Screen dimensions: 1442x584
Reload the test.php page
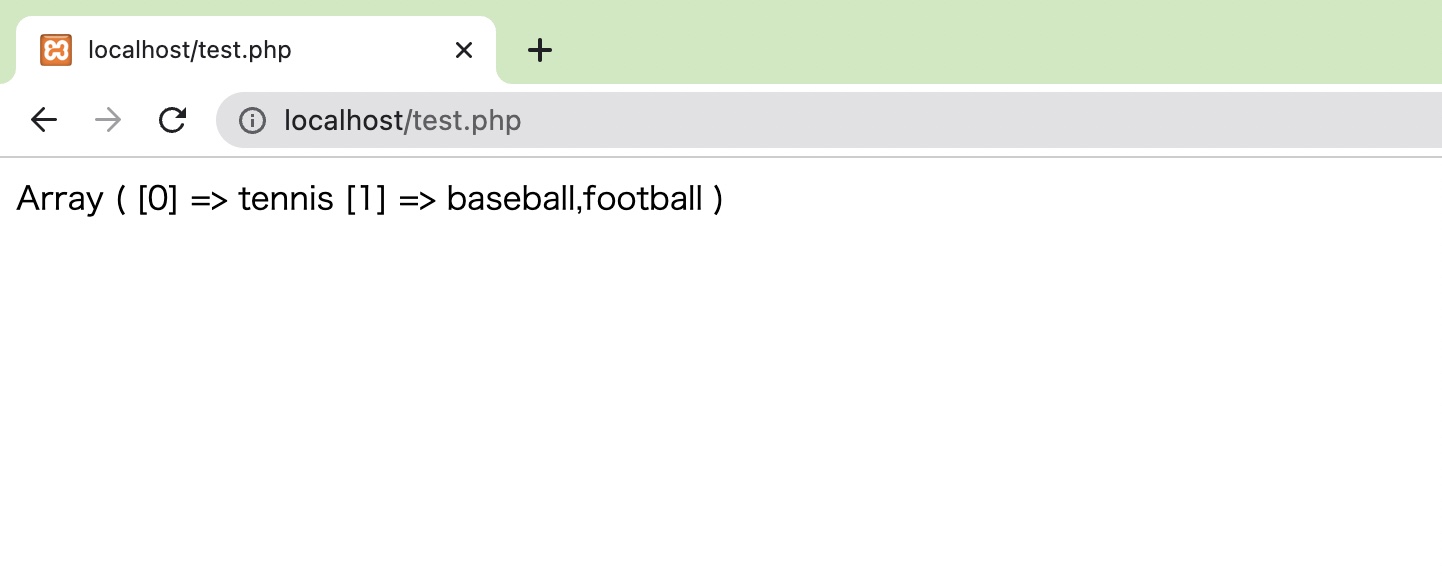point(172,120)
